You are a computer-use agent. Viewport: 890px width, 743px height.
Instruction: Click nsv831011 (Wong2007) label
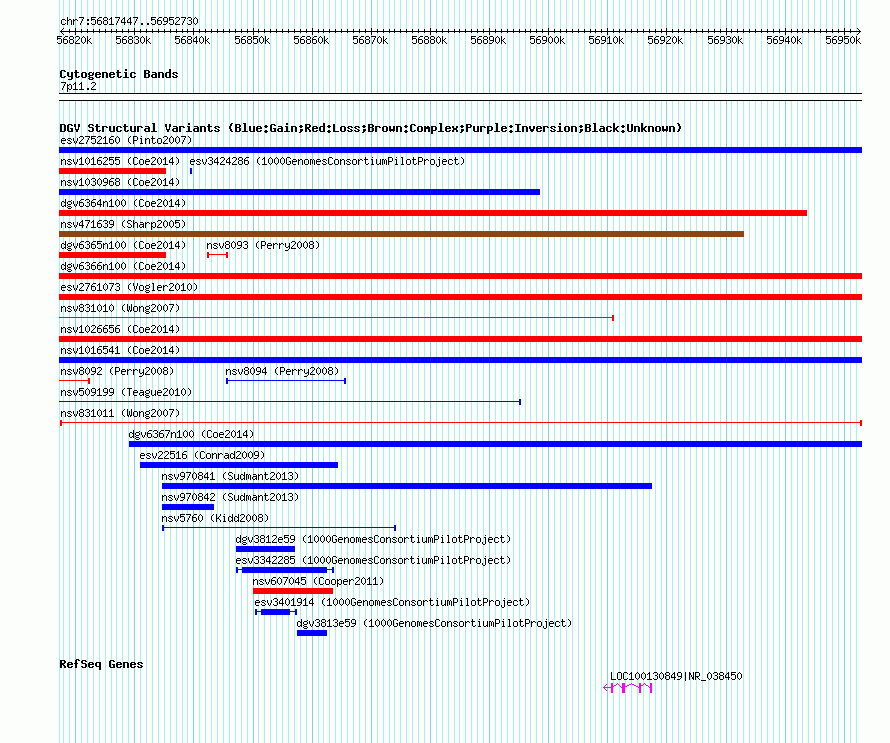pos(120,413)
